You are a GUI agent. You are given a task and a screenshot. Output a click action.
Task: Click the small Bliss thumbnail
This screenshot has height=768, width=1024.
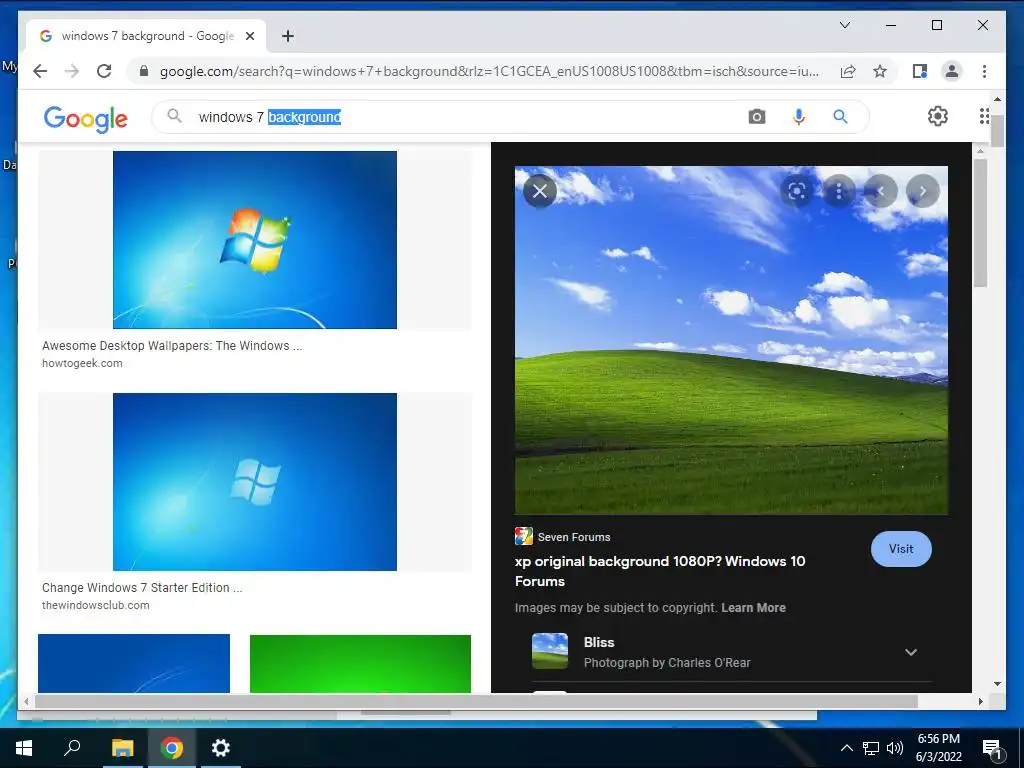550,651
